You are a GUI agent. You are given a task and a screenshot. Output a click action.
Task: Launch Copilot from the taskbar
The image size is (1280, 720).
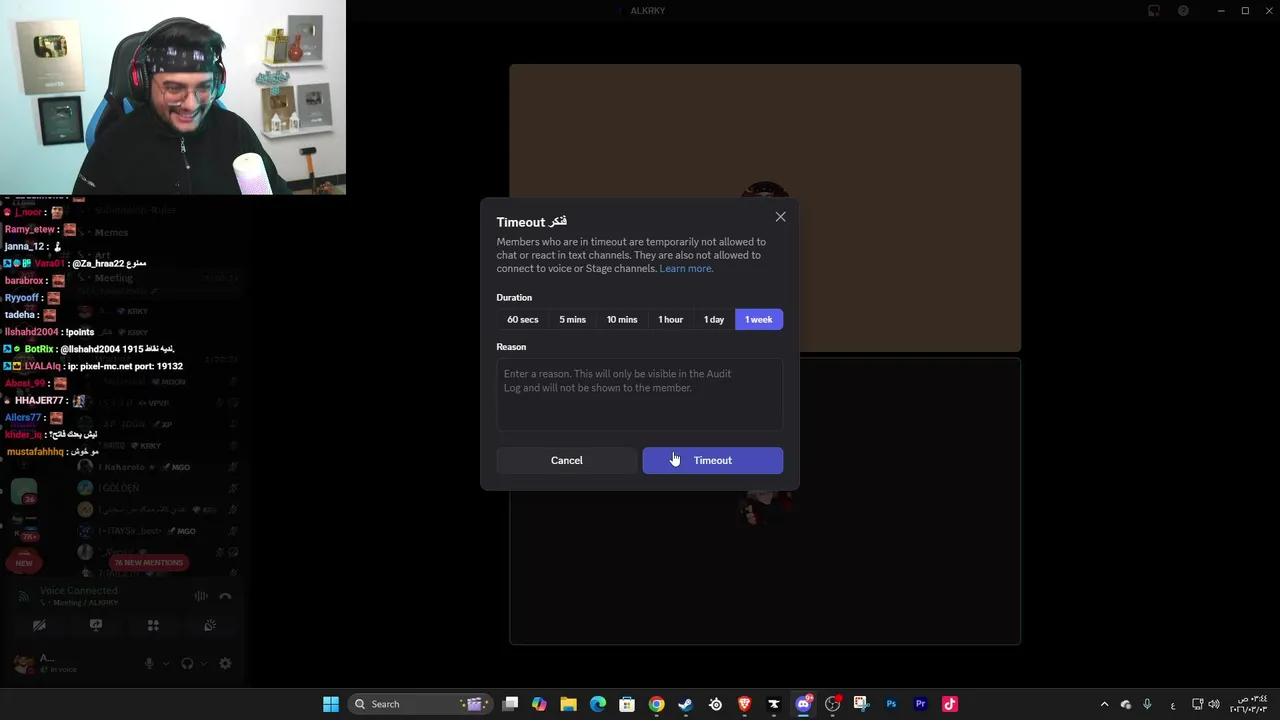[x=539, y=704]
